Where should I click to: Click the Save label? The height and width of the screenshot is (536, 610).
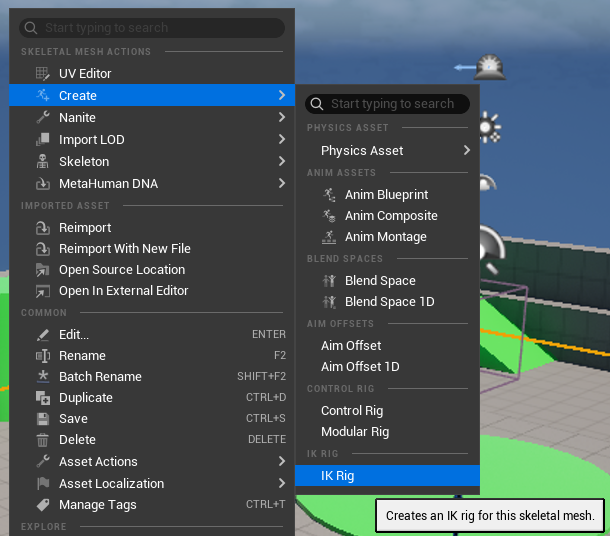click(x=73, y=419)
